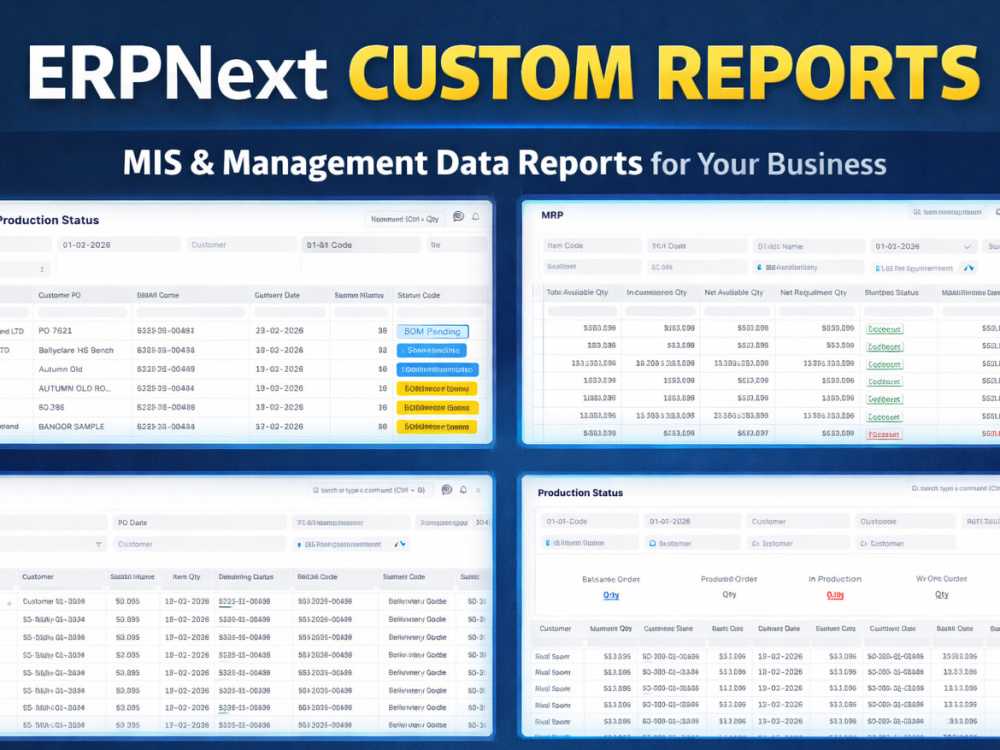Click the bell icon in bottom-left report panel

[x=463, y=490]
